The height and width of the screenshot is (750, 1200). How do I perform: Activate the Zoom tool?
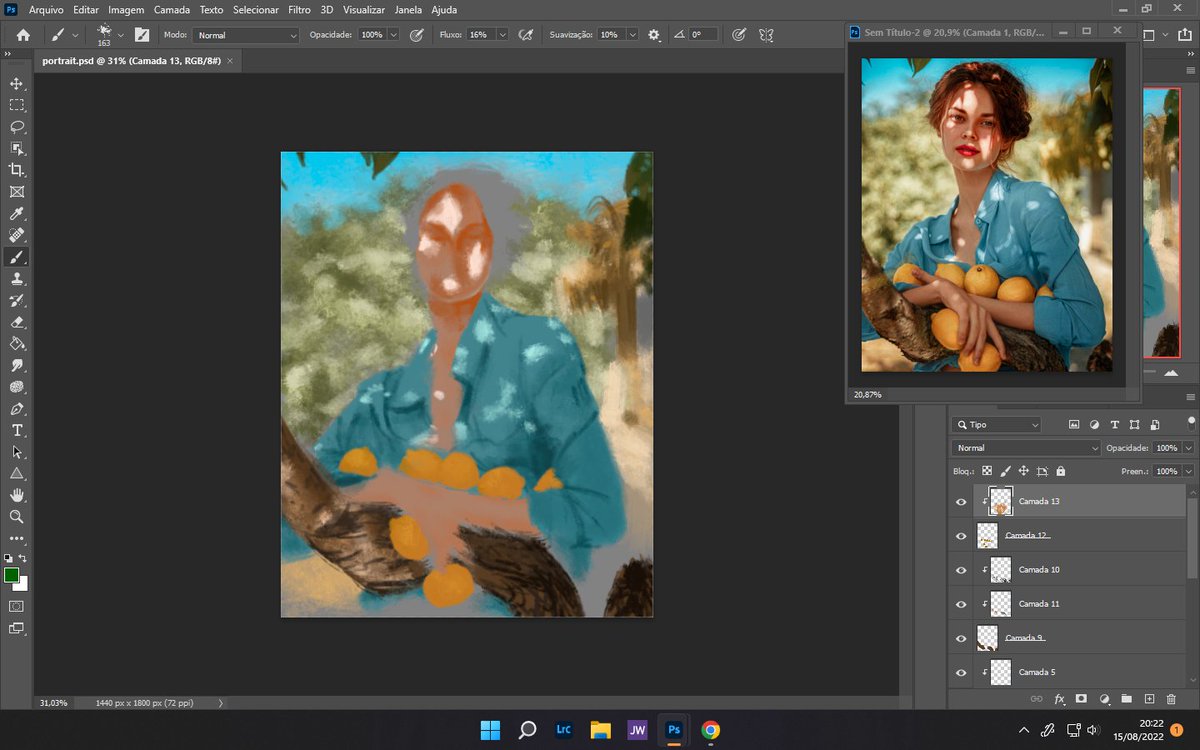(x=16, y=517)
